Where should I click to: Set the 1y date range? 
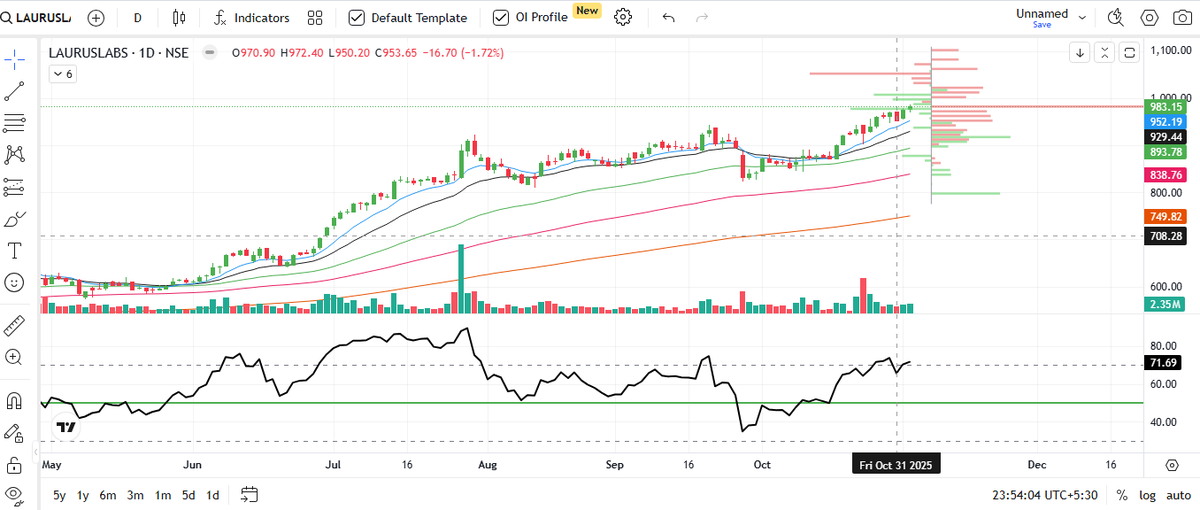pyautogui.click(x=83, y=495)
